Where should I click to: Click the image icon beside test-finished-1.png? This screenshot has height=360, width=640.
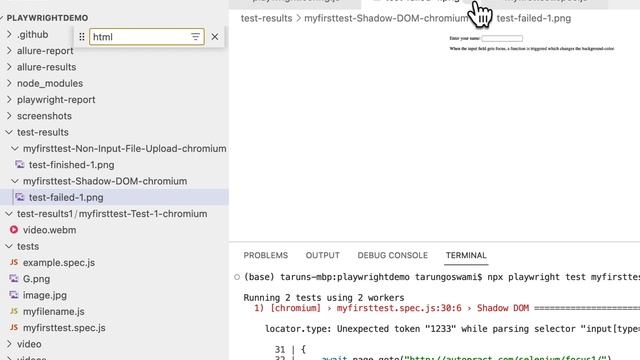tap(20, 164)
